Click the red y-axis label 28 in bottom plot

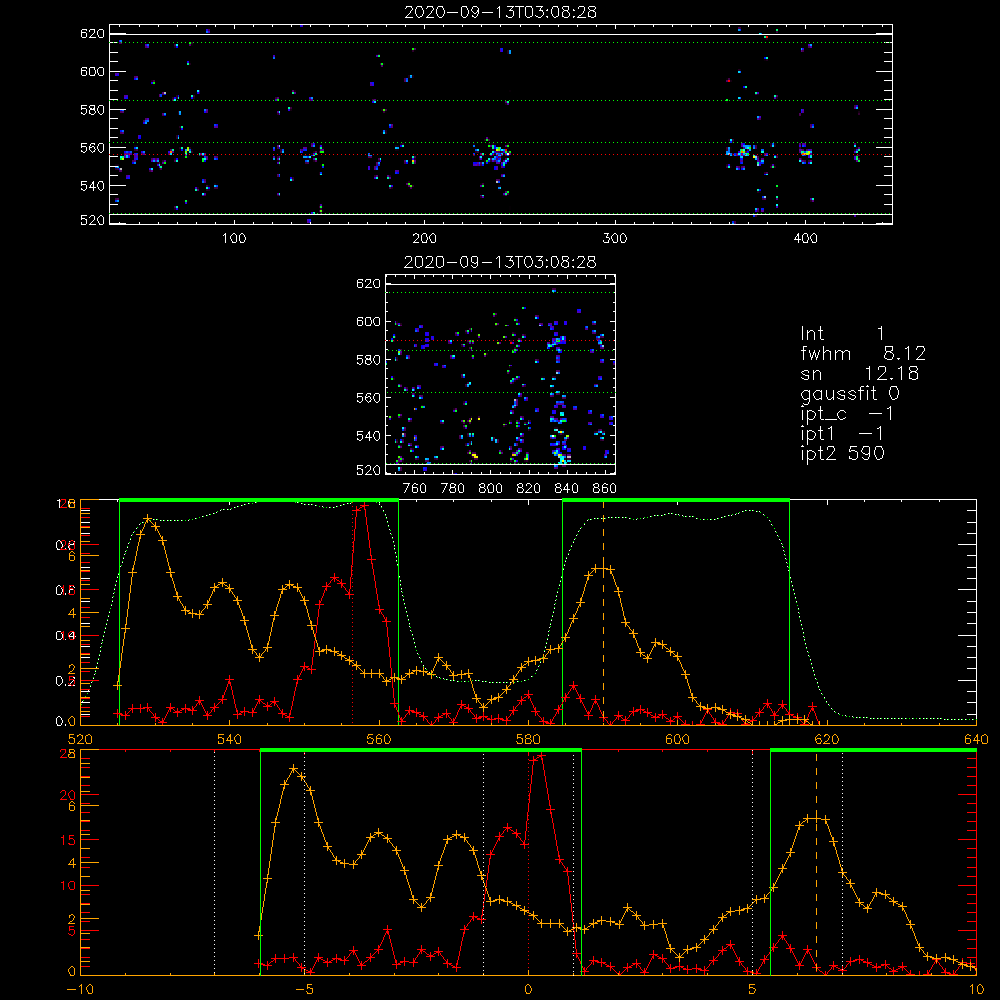click(68, 753)
